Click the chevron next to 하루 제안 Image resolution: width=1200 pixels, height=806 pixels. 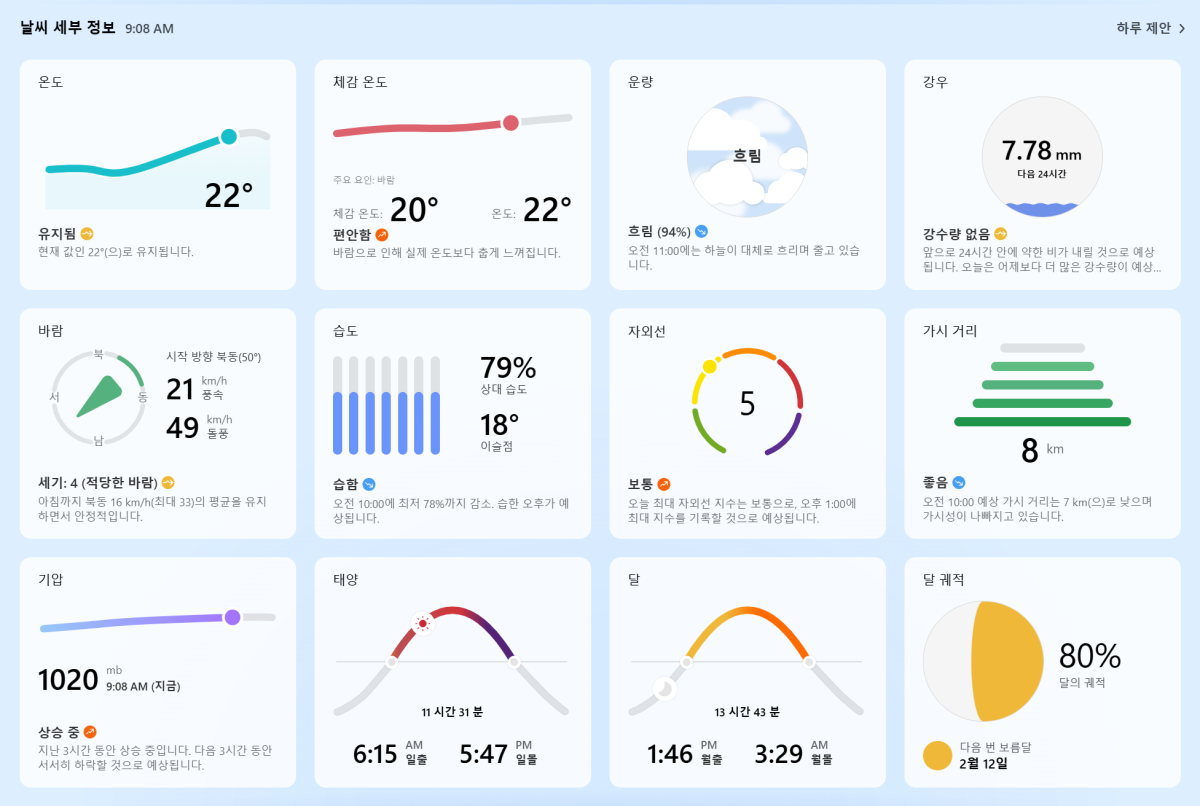pyautogui.click(x=1182, y=29)
